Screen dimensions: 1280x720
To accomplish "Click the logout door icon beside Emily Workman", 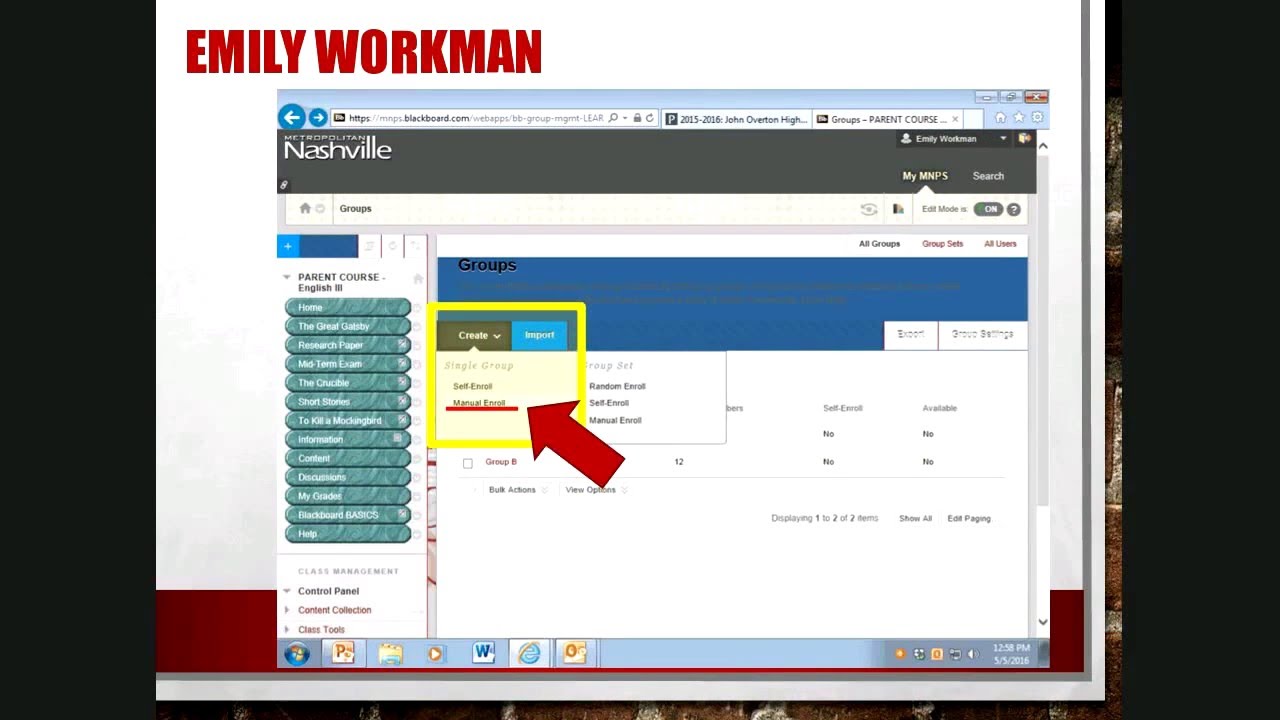I will tap(1024, 139).
